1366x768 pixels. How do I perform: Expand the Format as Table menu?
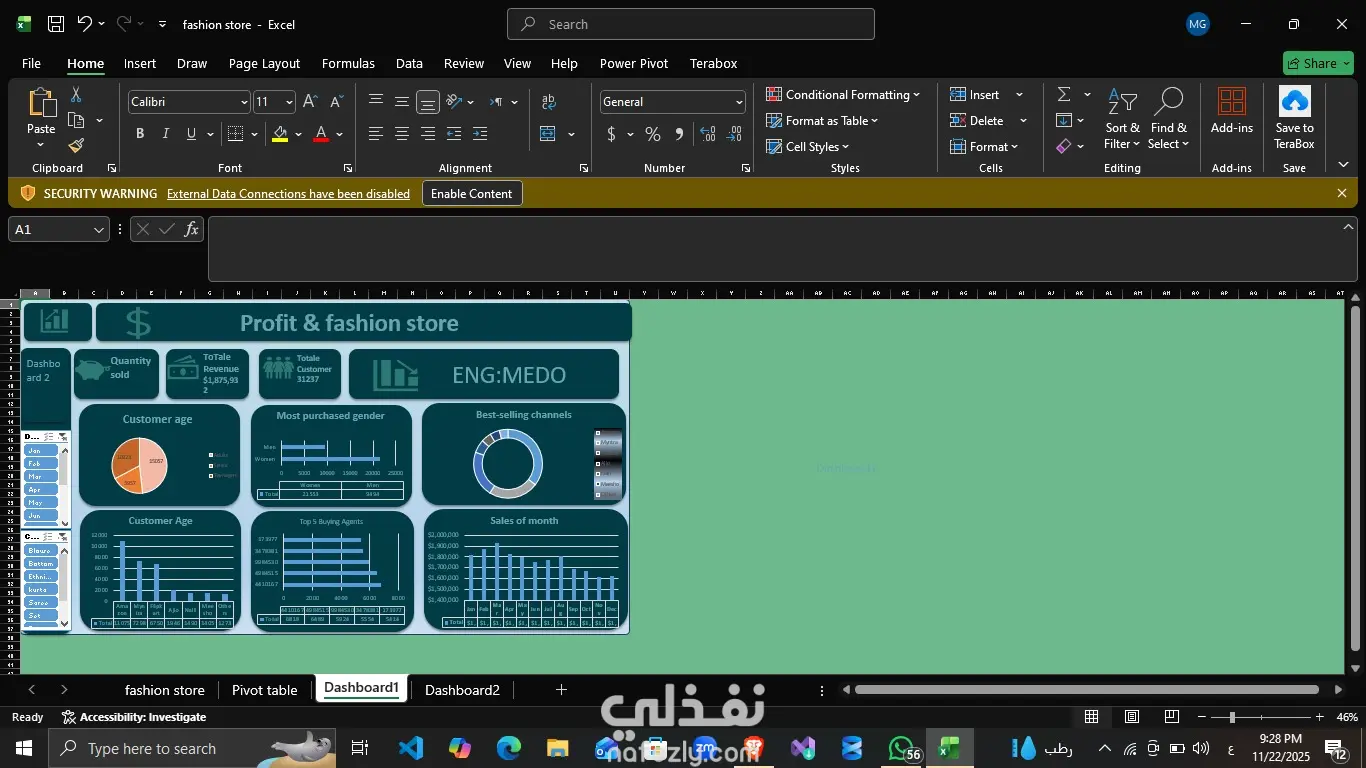point(822,121)
